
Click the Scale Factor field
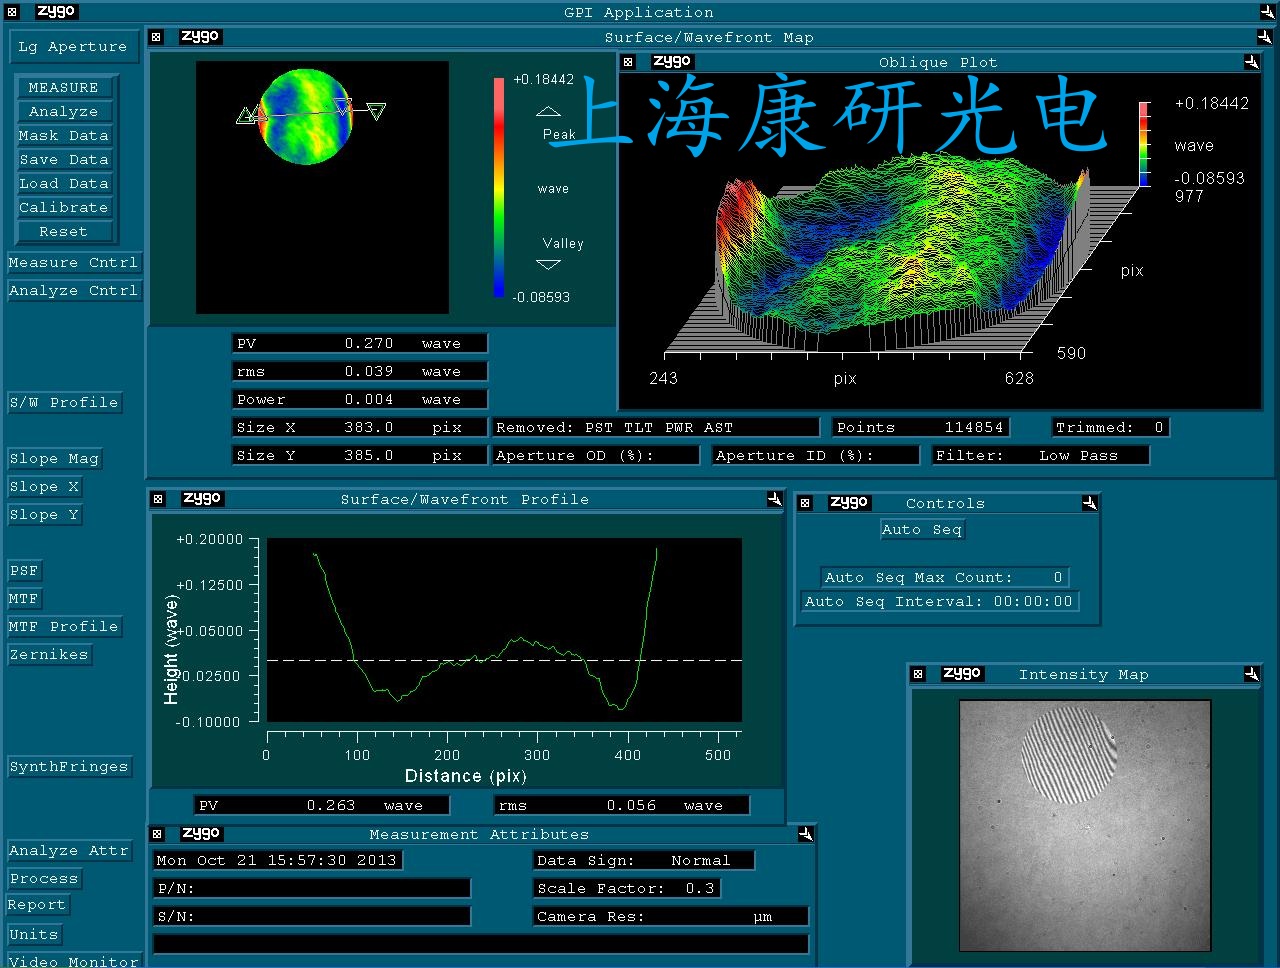point(627,888)
